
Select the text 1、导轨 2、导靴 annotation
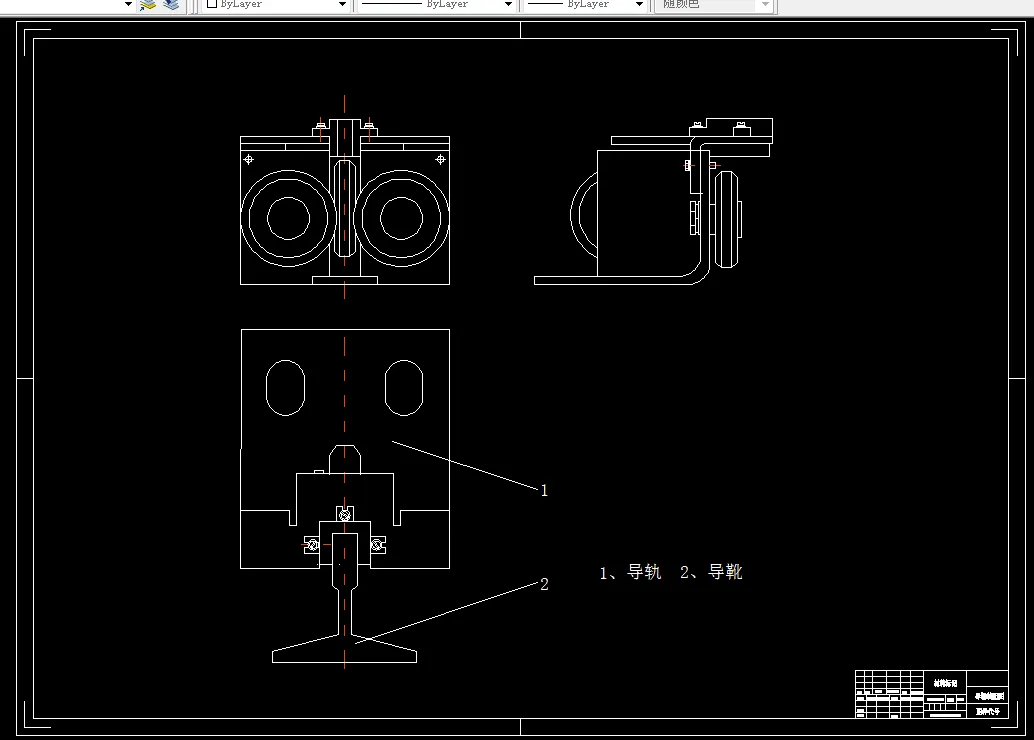pos(668,572)
